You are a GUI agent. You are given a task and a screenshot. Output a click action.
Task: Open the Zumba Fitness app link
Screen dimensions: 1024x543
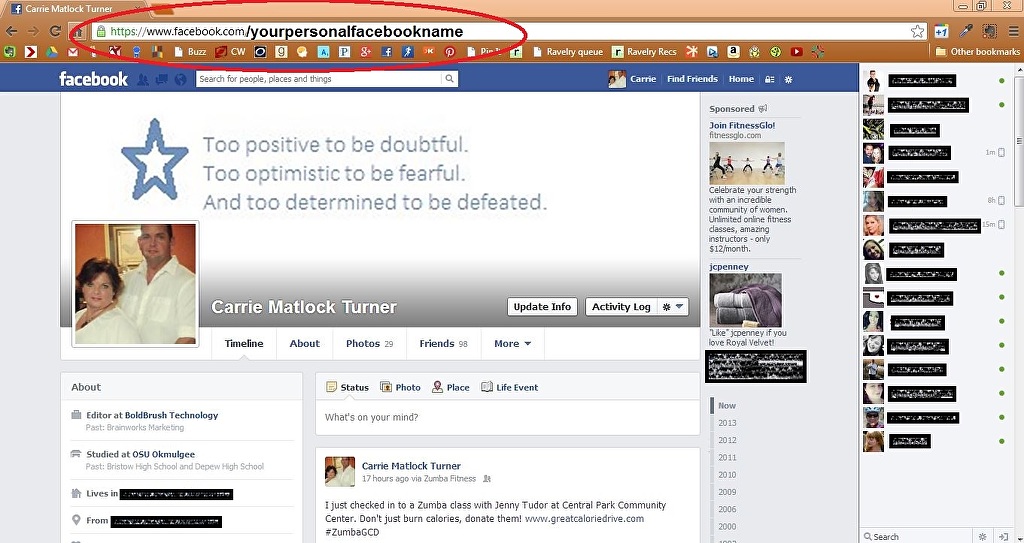(x=450, y=479)
